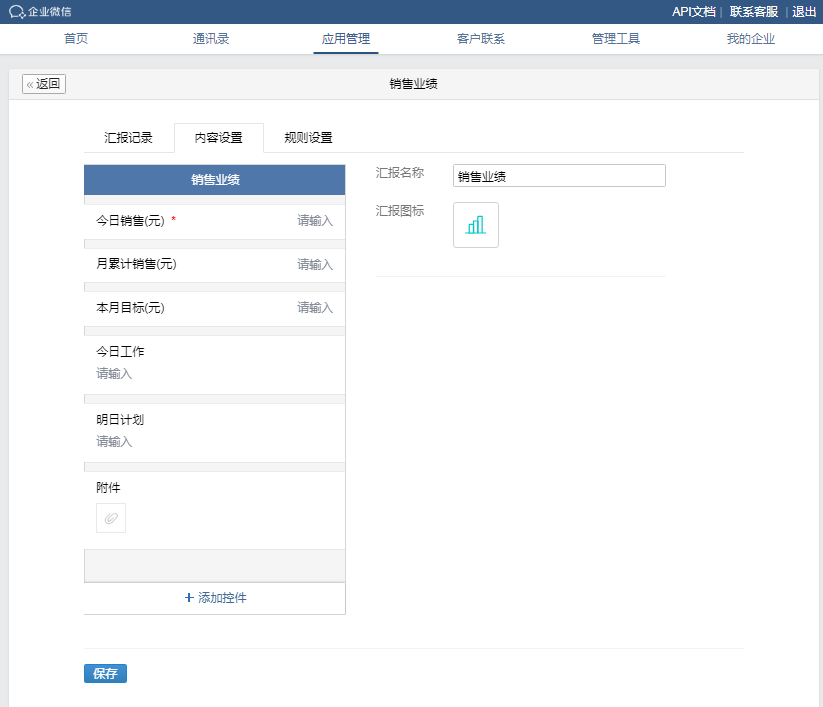Screen dimensions: 823x707
Task: Select the 今日销售(元) field row
Action: coord(215,221)
